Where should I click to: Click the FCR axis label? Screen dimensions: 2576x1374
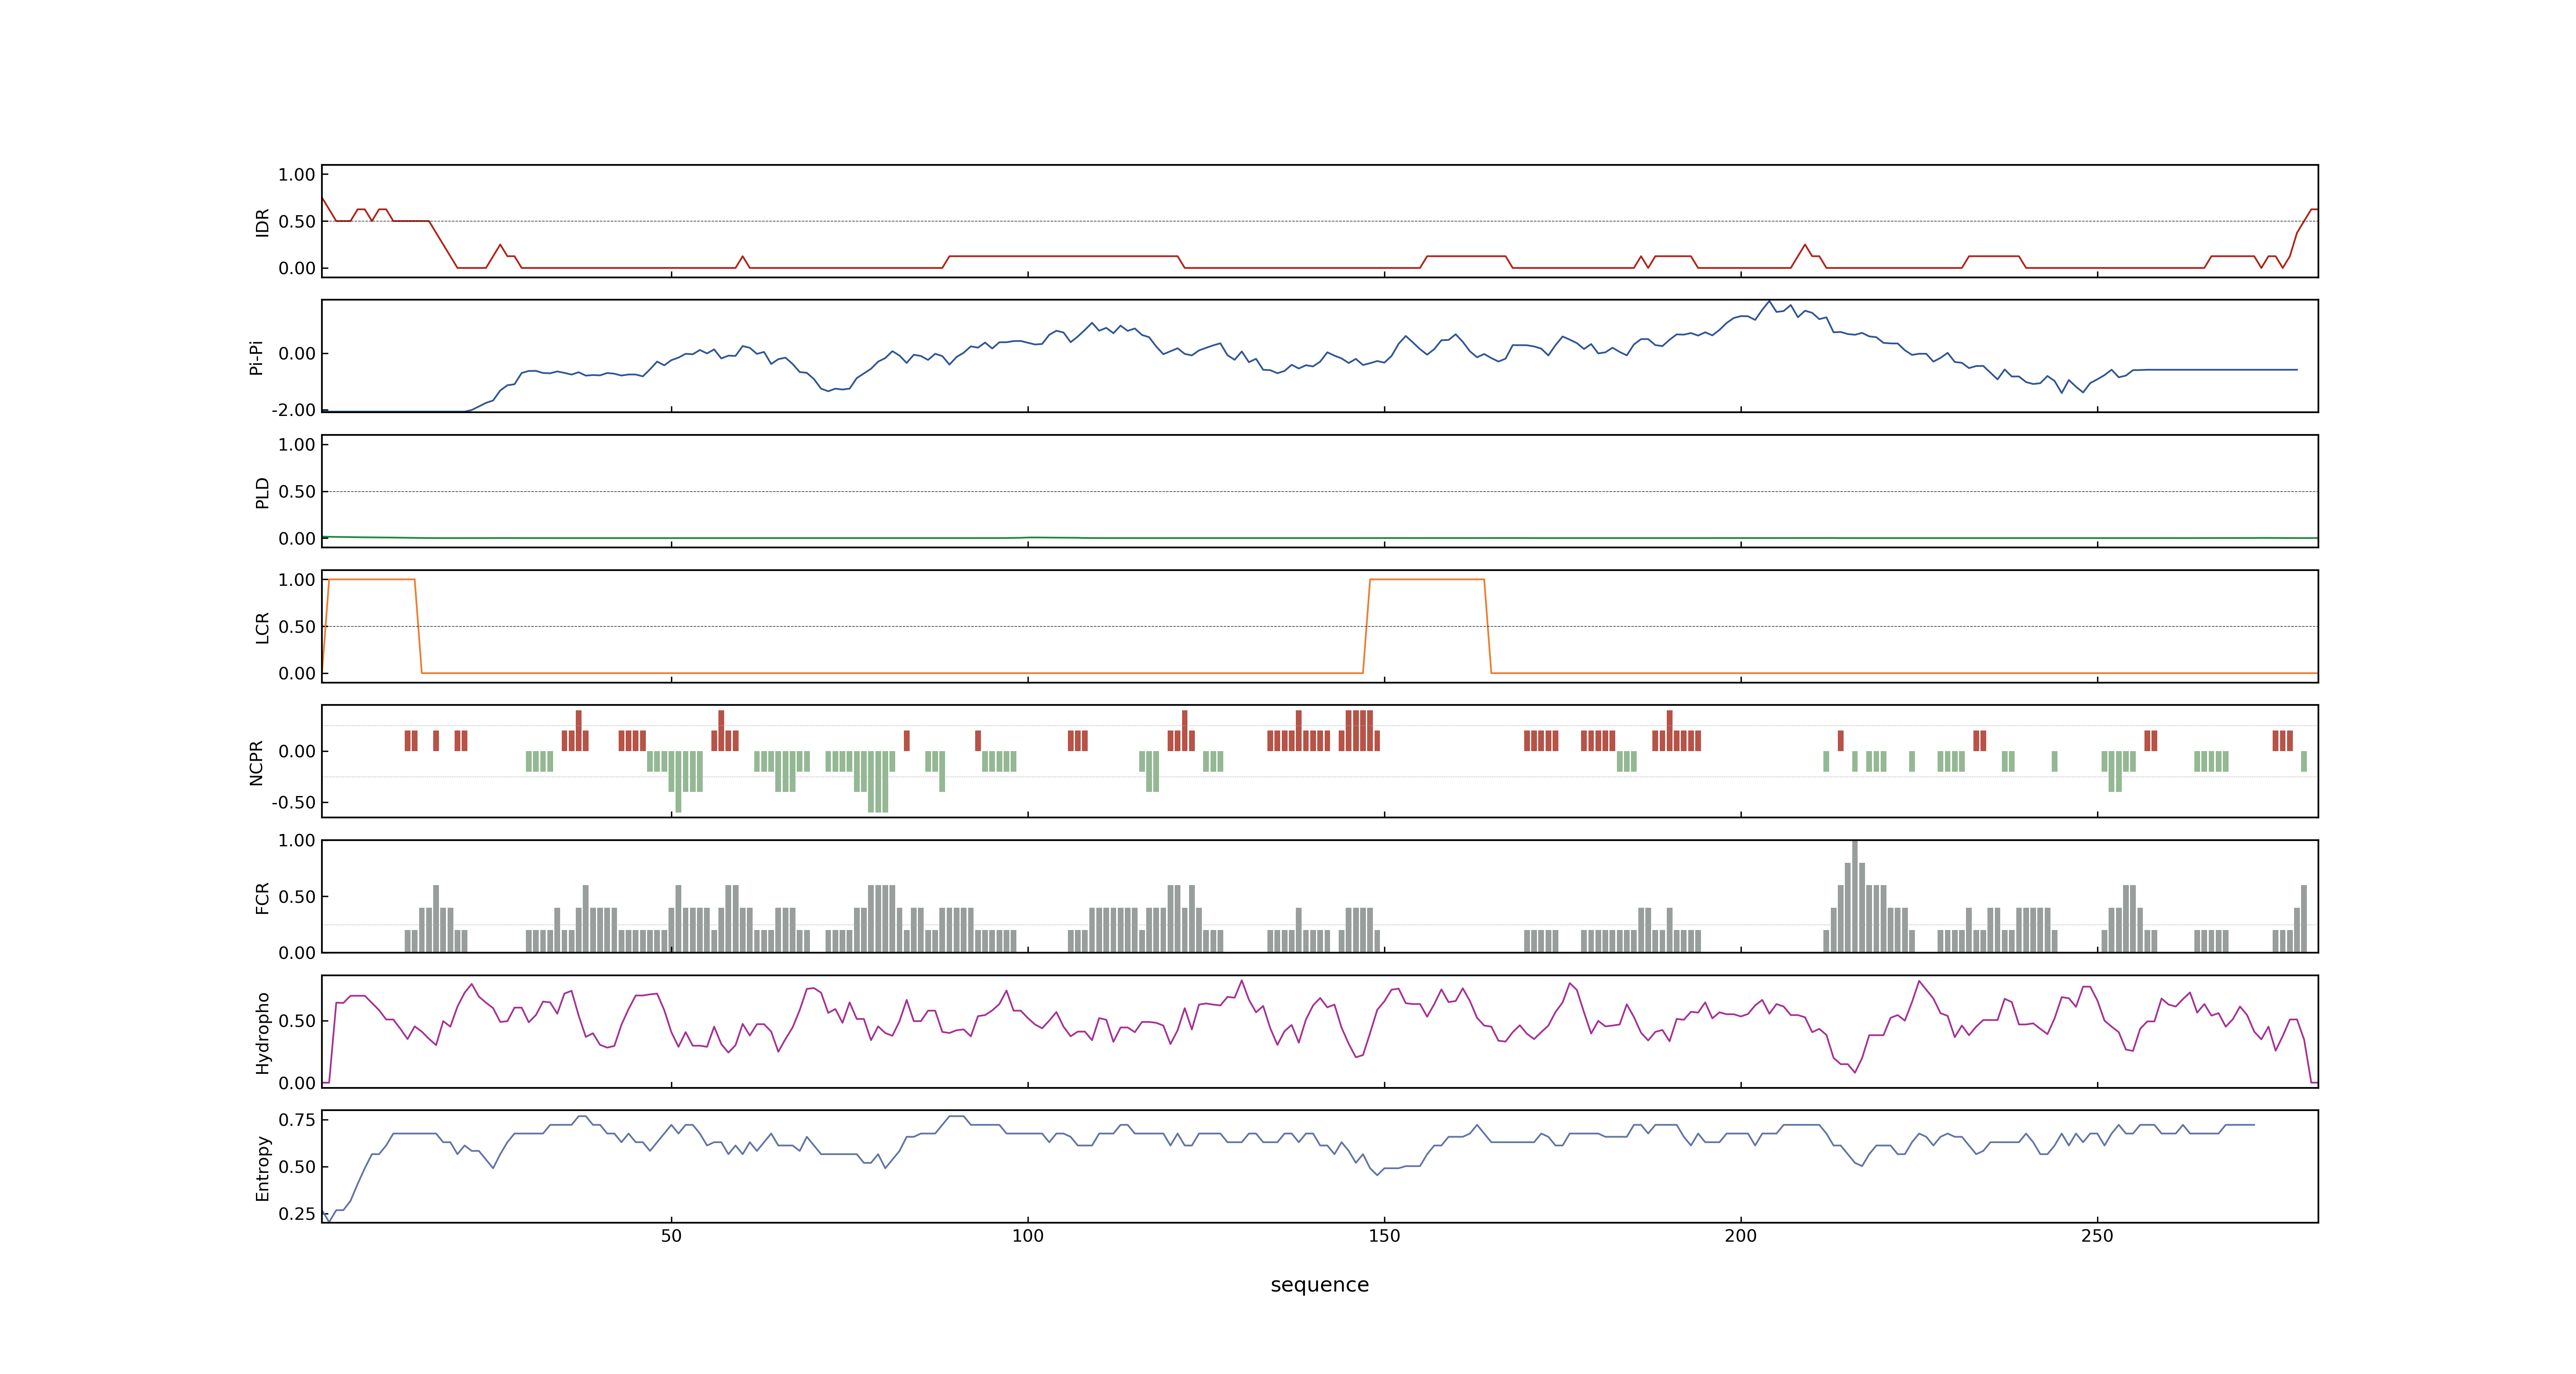pyautogui.click(x=262, y=898)
